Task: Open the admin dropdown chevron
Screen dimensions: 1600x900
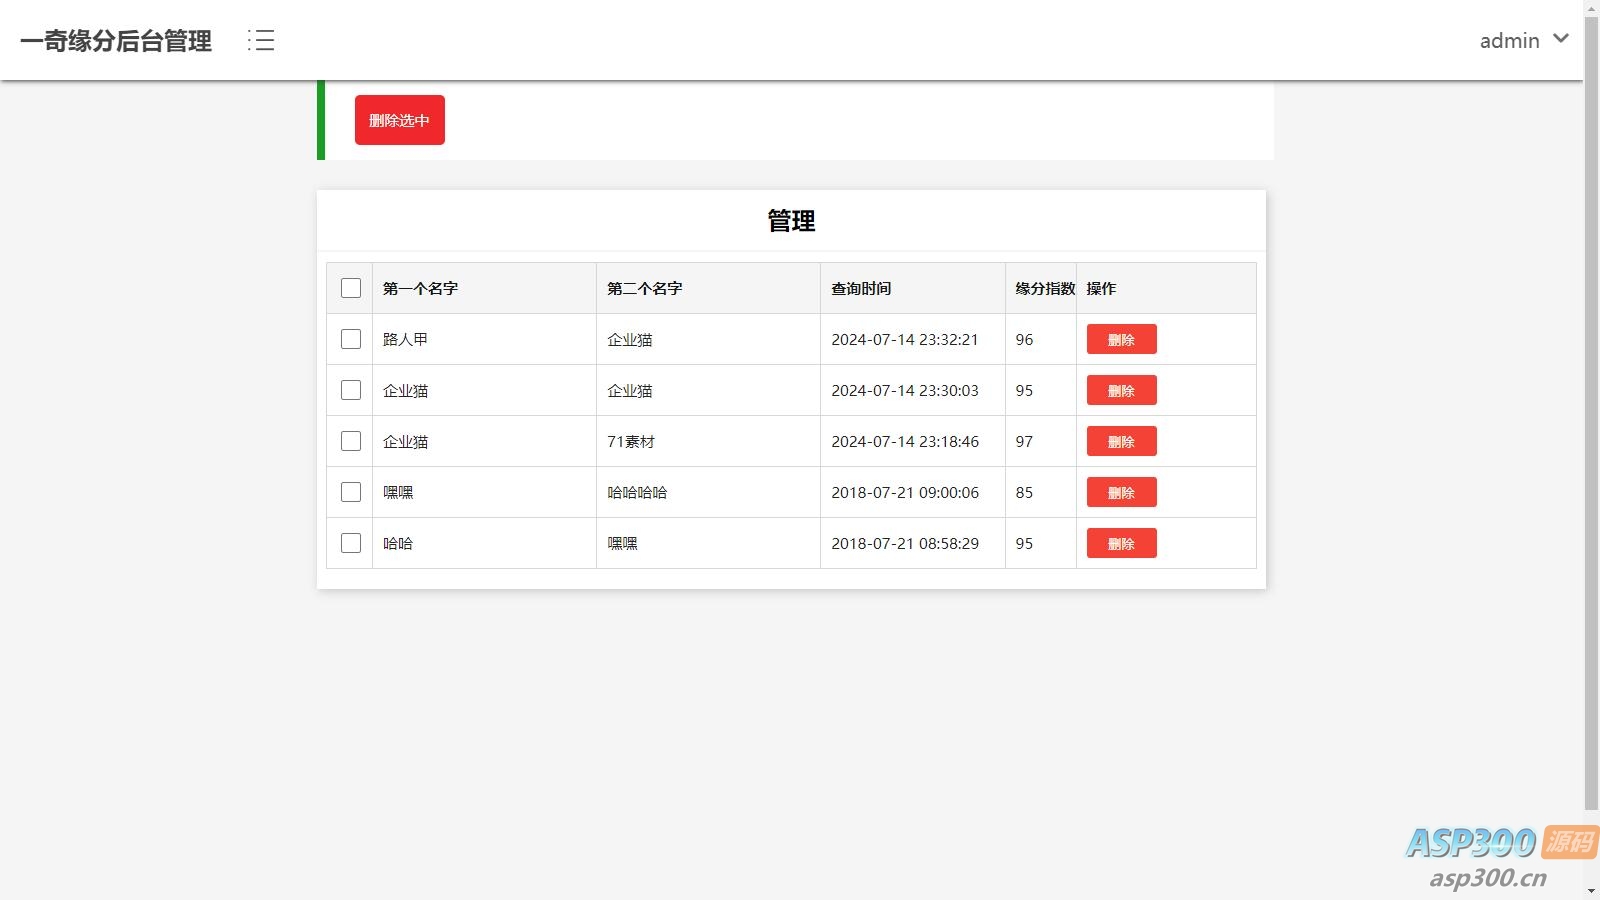Action: tap(1561, 39)
